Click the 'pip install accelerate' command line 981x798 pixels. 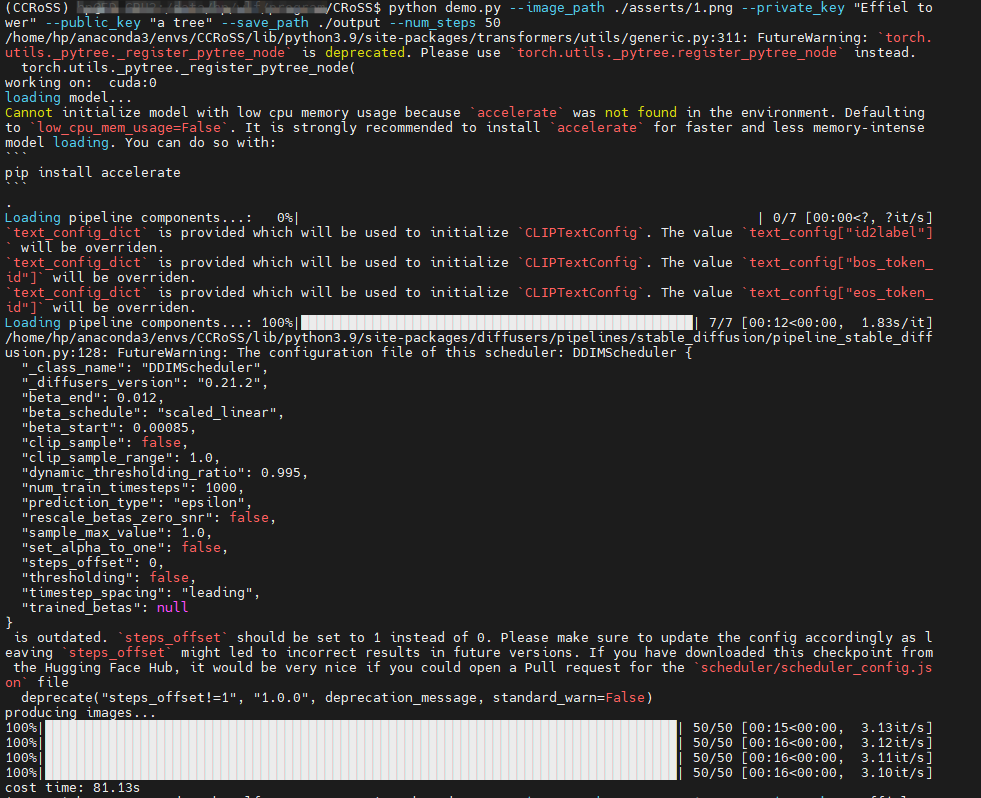(93, 172)
